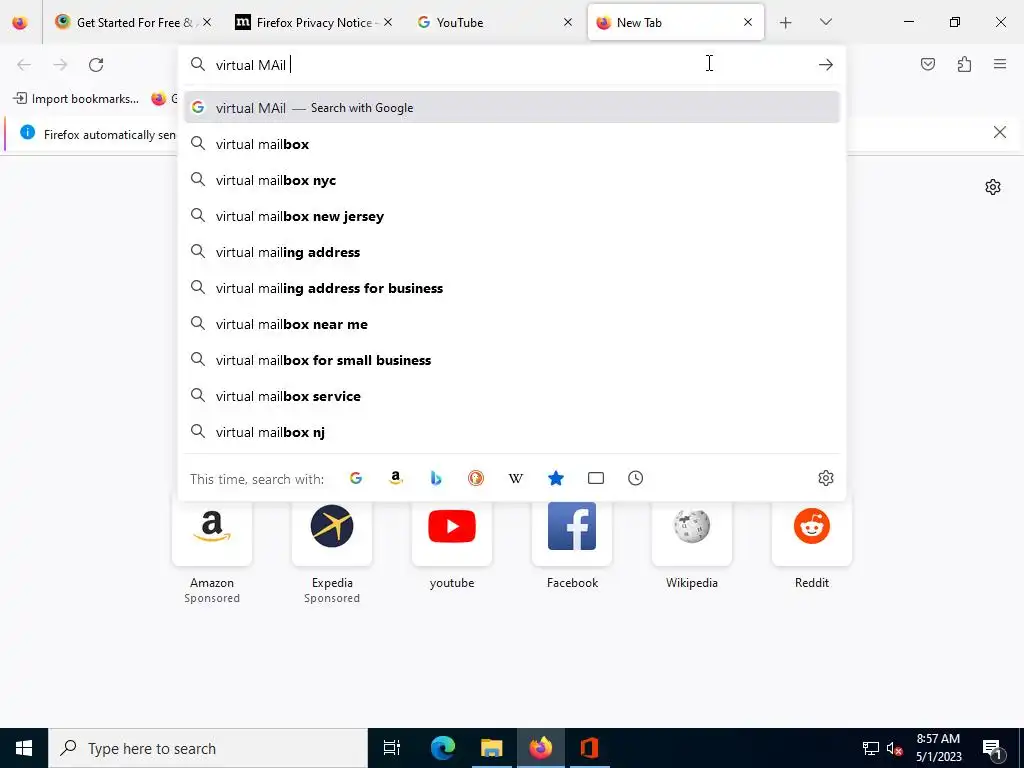Search this time with Amazon icon

396,478
